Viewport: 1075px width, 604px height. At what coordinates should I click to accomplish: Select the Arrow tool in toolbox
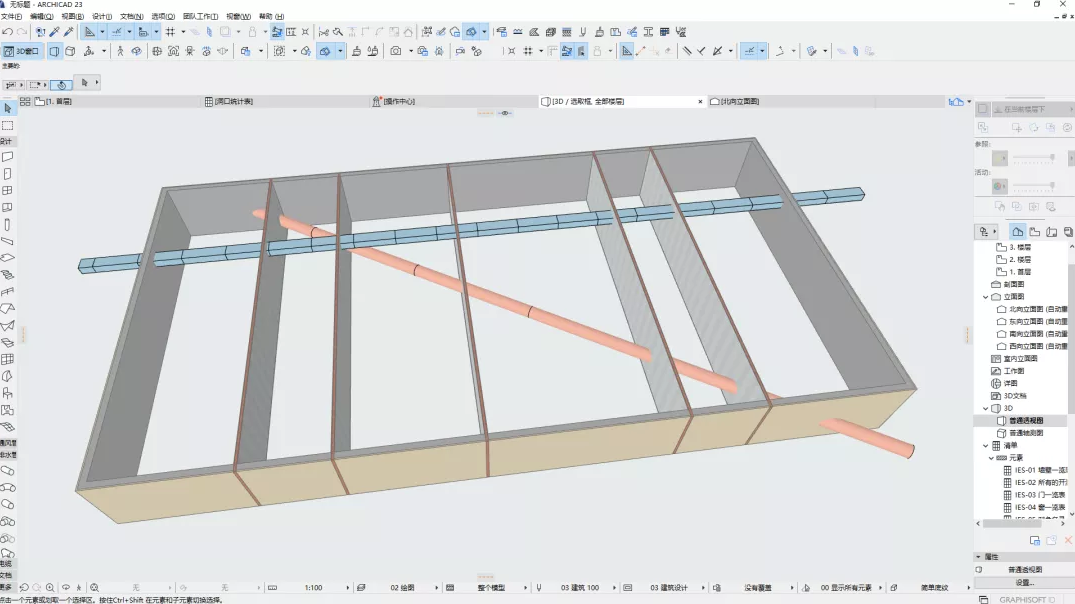click(7, 108)
